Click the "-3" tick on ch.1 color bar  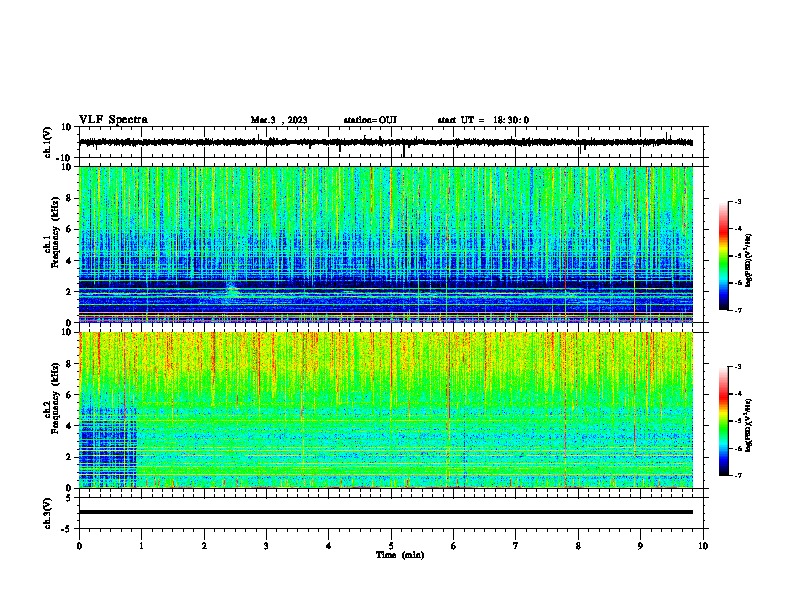tap(737, 202)
